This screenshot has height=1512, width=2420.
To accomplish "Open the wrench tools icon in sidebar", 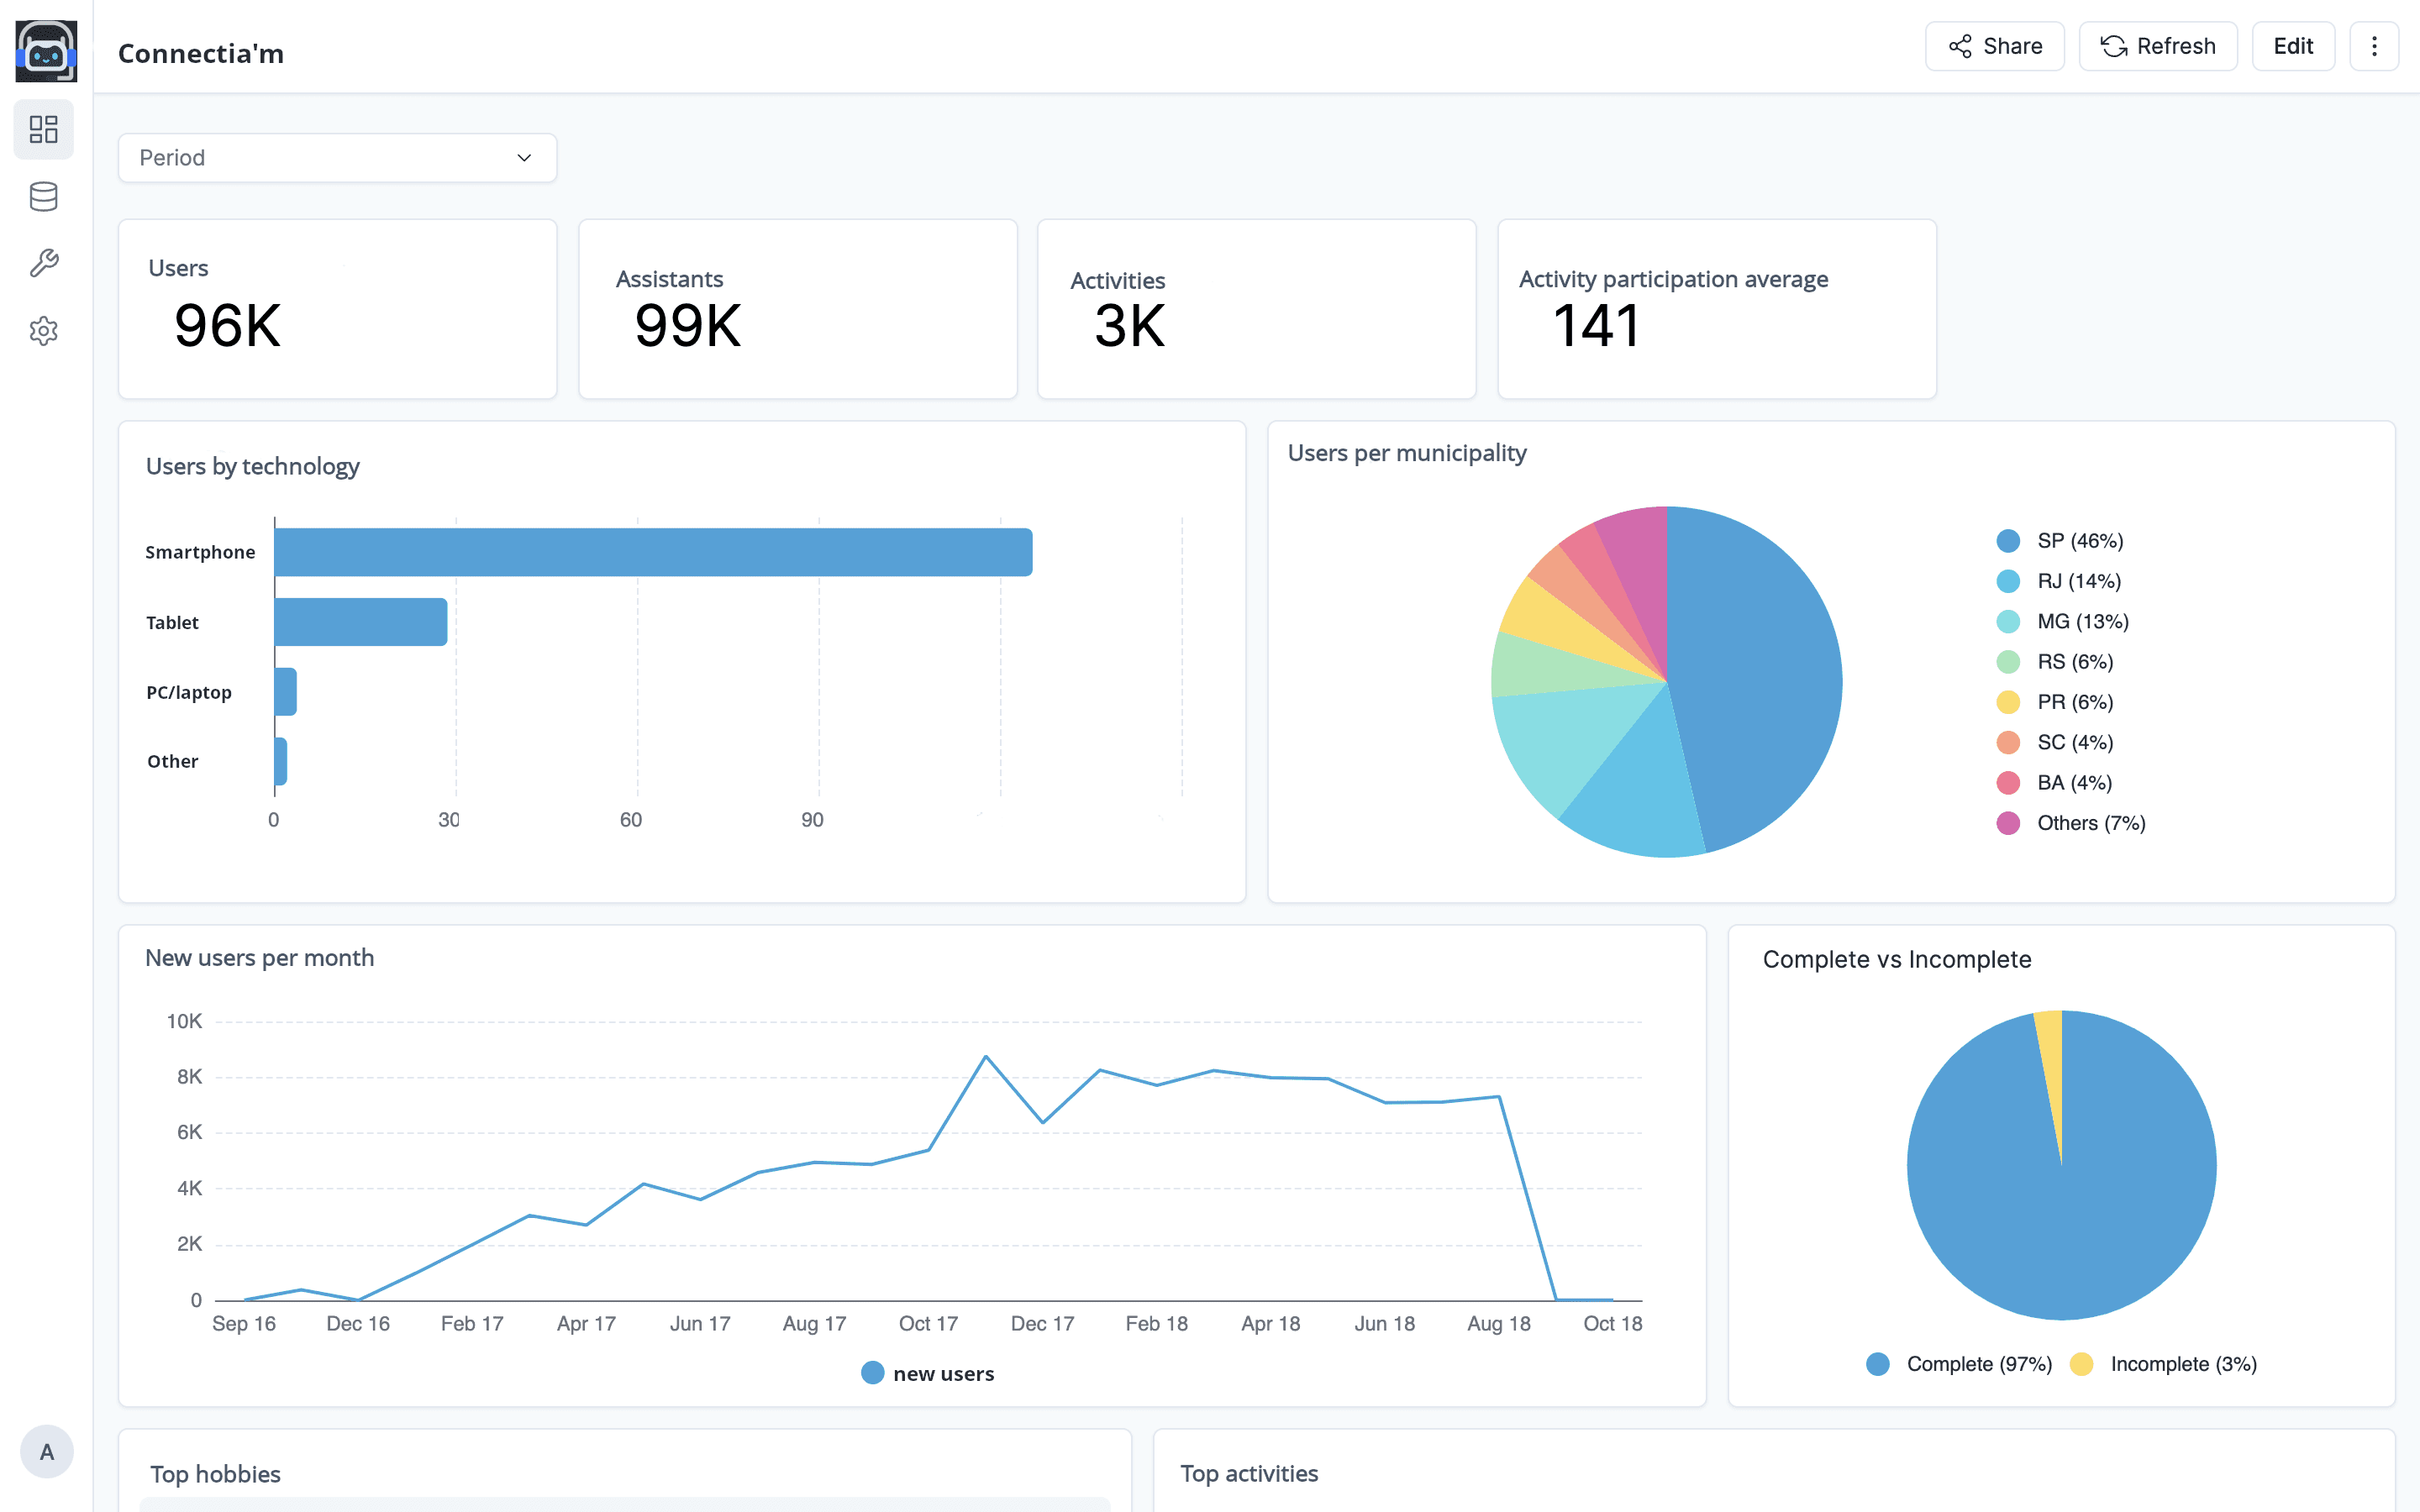I will pos(44,264).
